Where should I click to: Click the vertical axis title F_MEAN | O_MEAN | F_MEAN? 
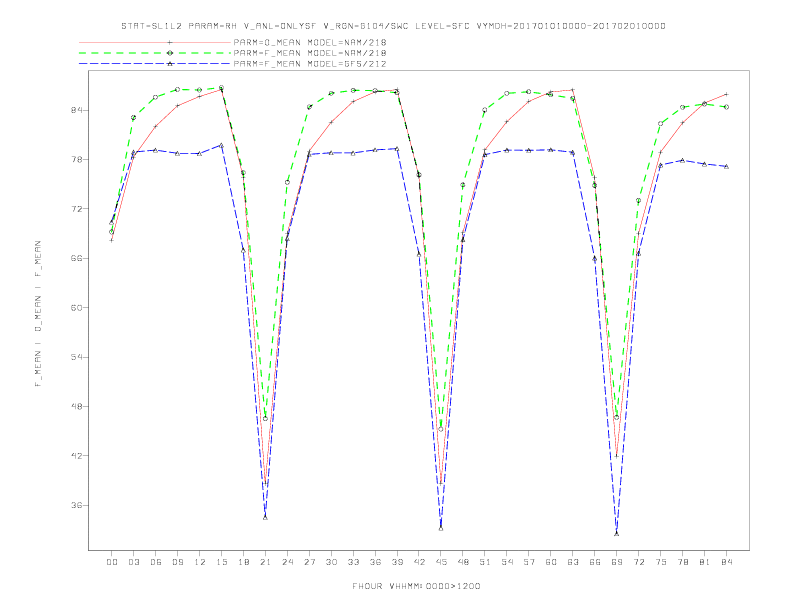coord(38,314)
